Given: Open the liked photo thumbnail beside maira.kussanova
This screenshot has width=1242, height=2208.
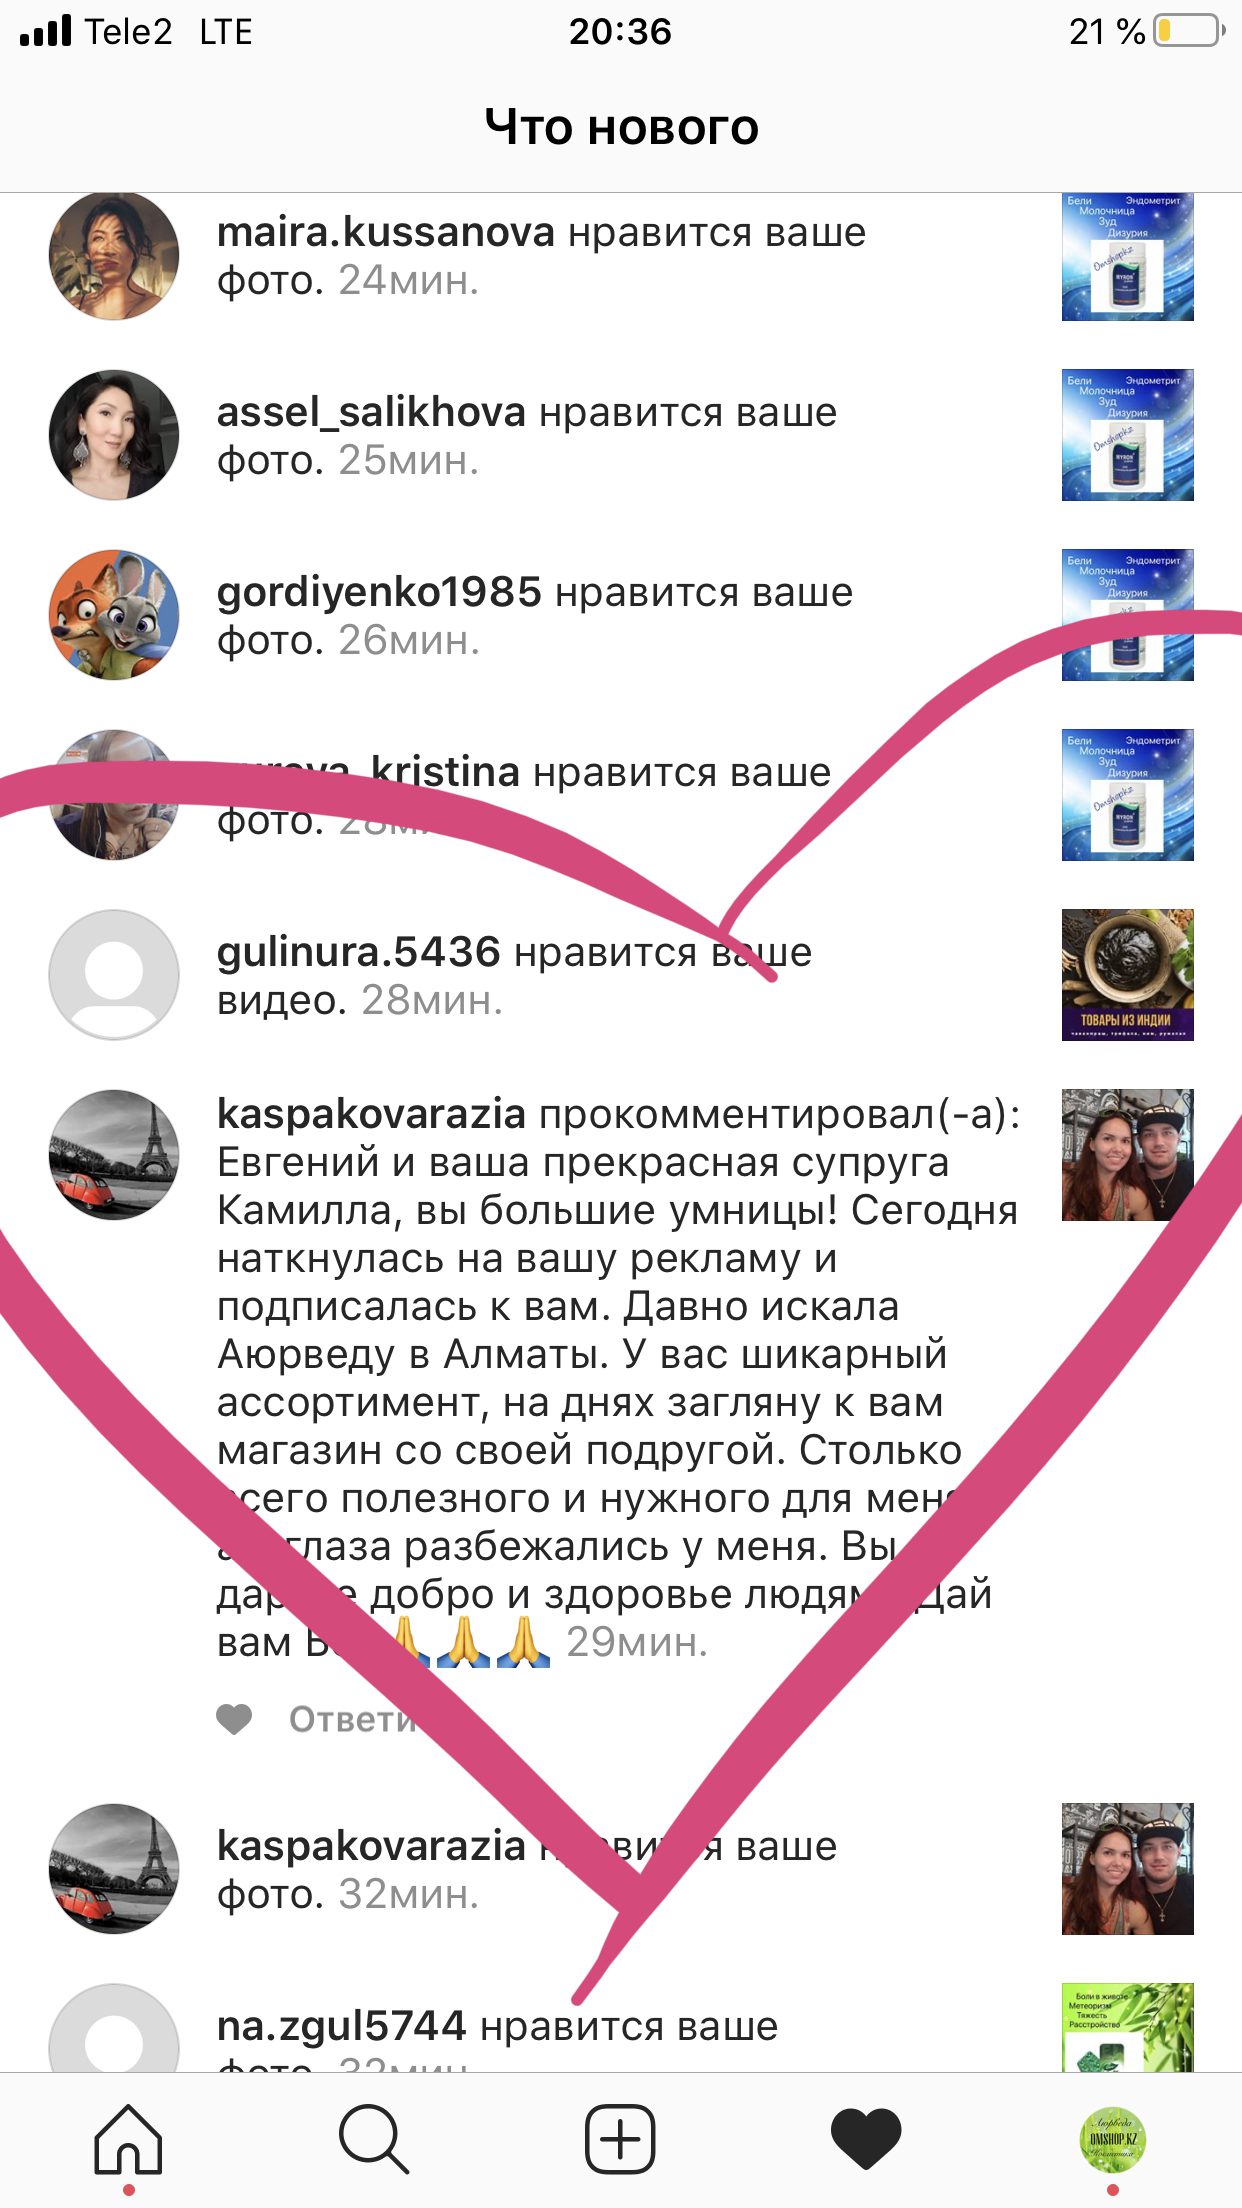Looking at the screenshot, I should coord(1128,257).
